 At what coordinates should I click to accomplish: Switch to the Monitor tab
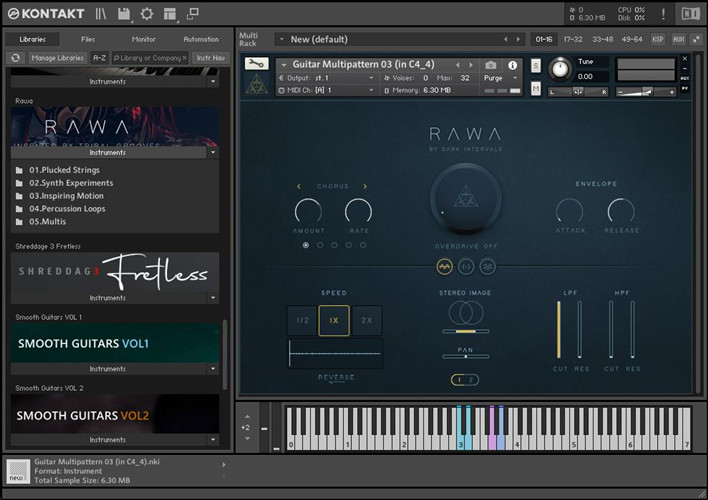(x=144, y=39)
